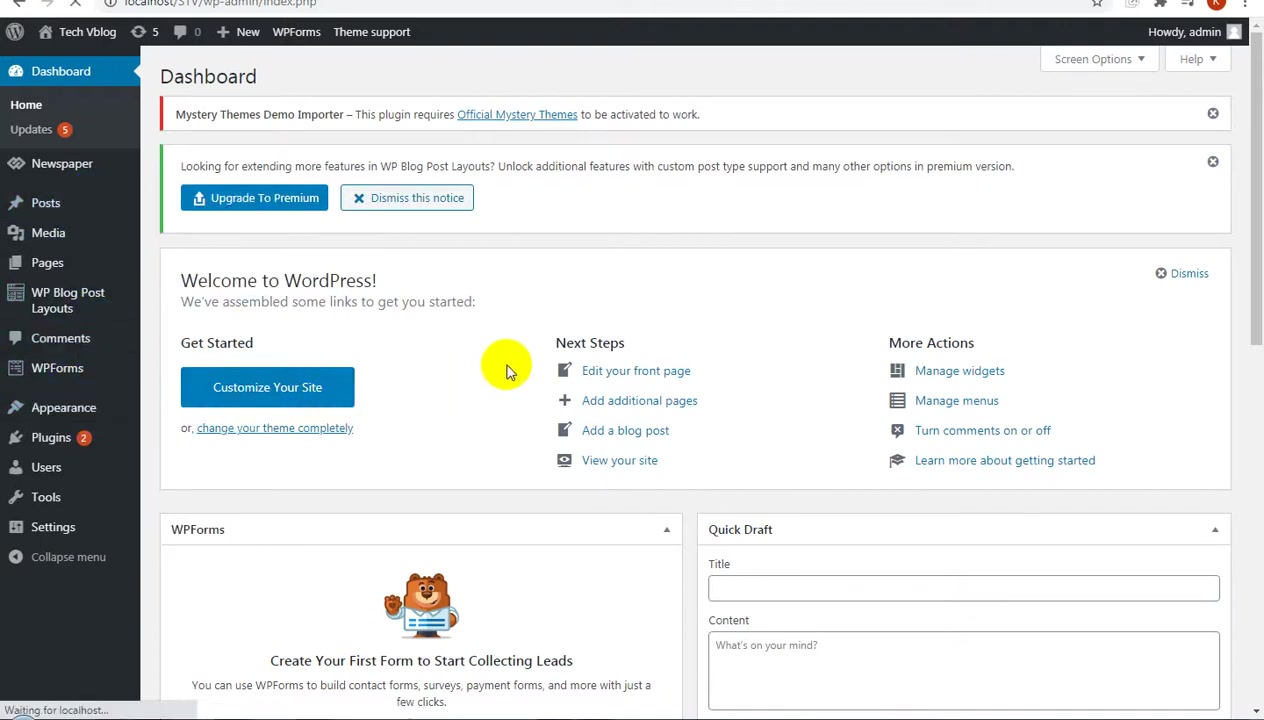Focus the Quick Draft Title field
The width and height of the screenshot is (1264, 720).
tap(964, 588)
